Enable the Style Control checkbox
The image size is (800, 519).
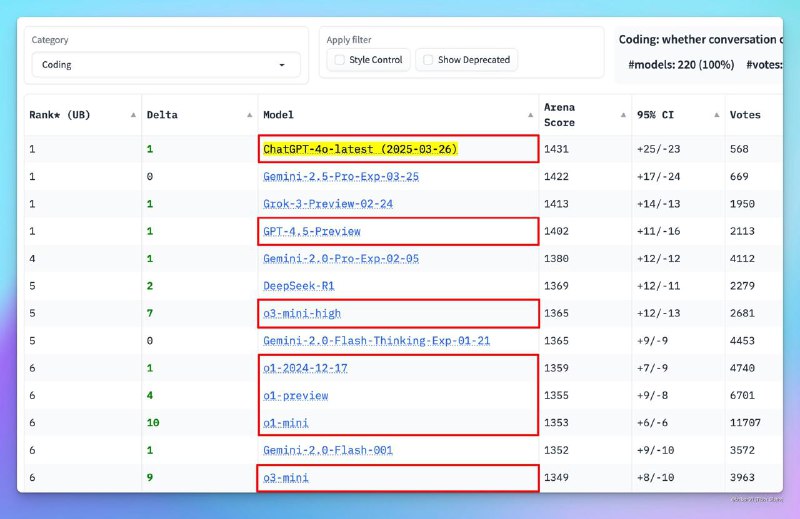point(339,60)
